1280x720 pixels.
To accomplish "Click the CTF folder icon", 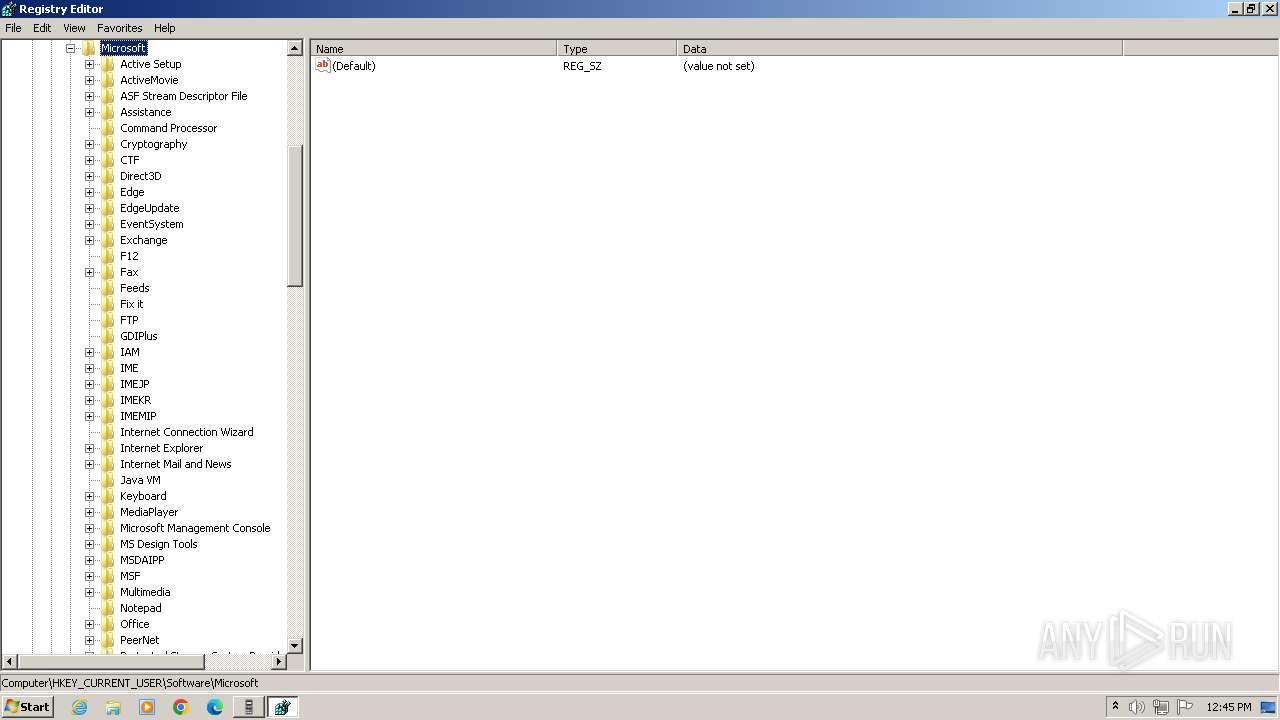I will click(x=108, y=160).
